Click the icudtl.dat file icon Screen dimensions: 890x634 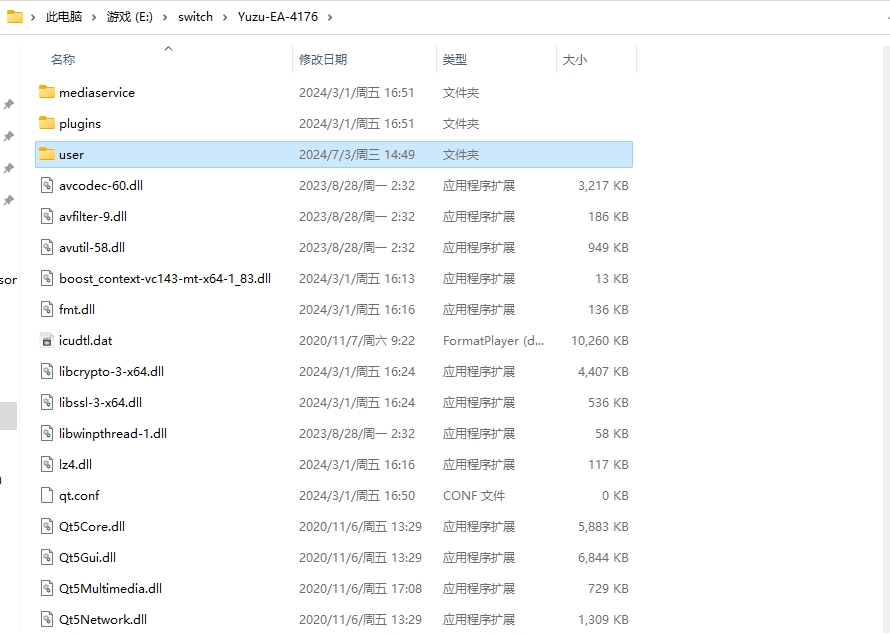(x=47, y=341)
